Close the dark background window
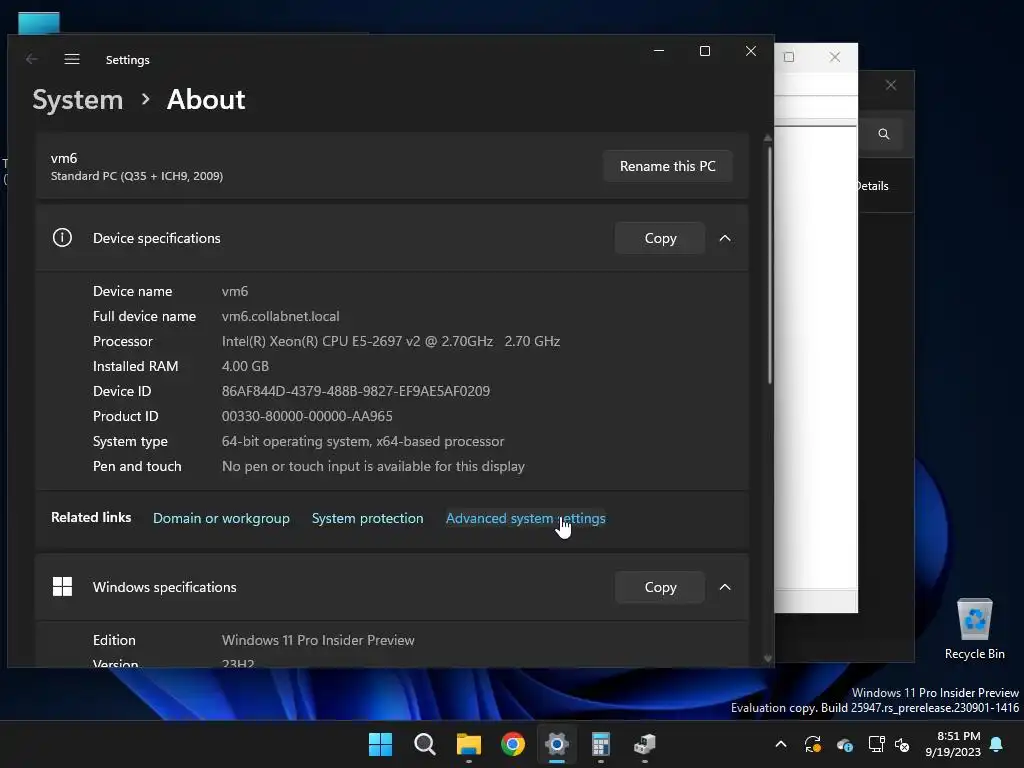The image size is (1024, 768). 891,86
